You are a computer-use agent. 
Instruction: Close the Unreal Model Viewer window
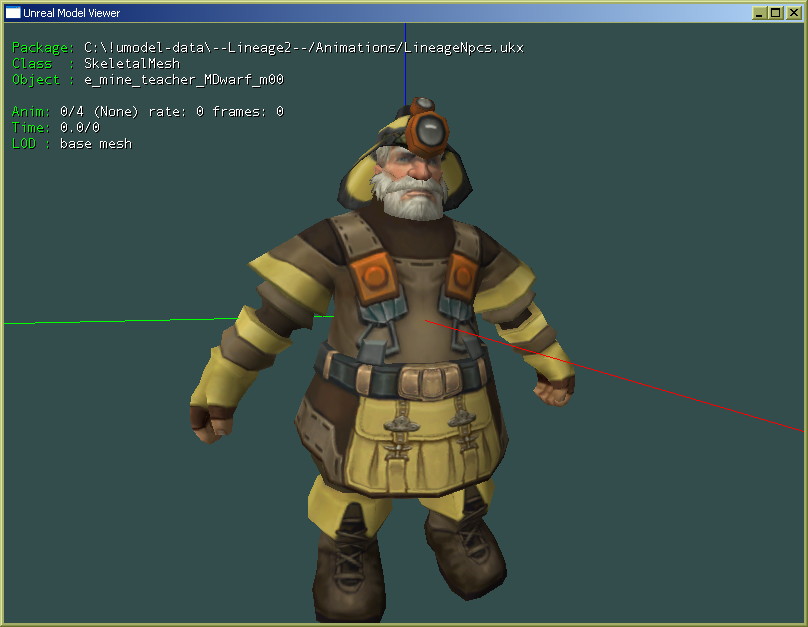click(794, 13)
